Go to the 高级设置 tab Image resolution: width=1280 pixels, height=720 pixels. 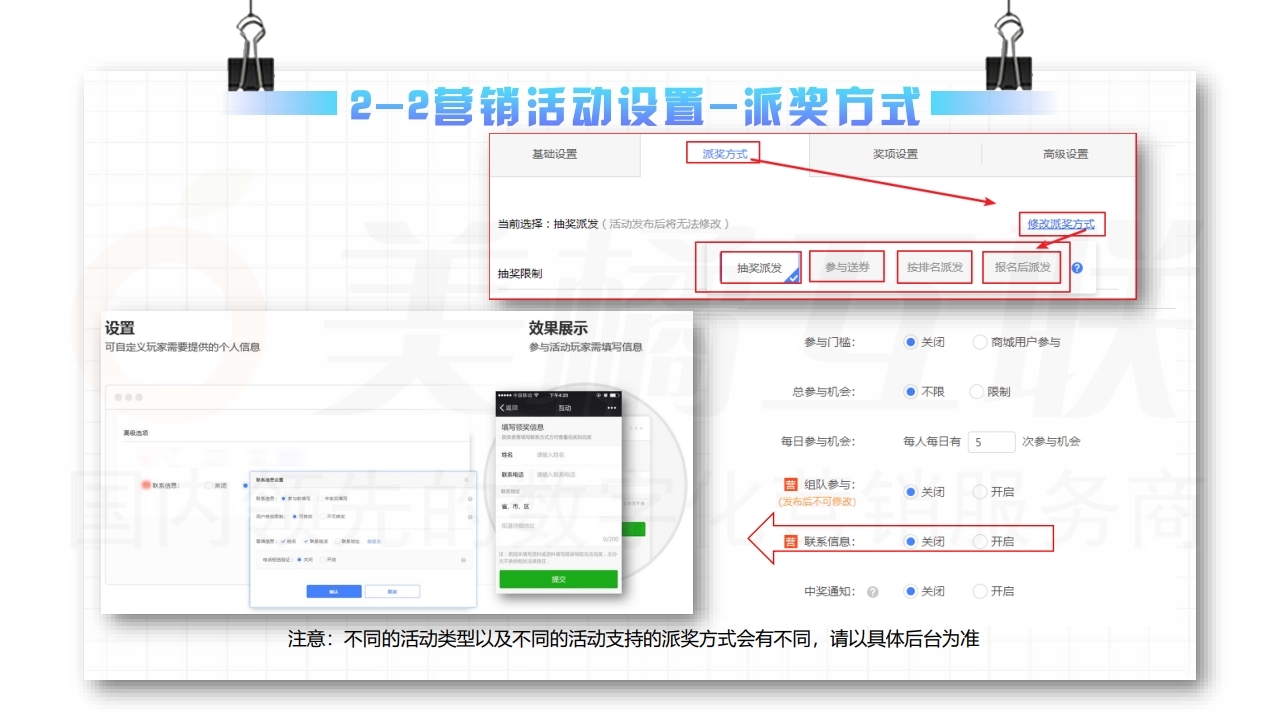click(x=1065, y=154)
